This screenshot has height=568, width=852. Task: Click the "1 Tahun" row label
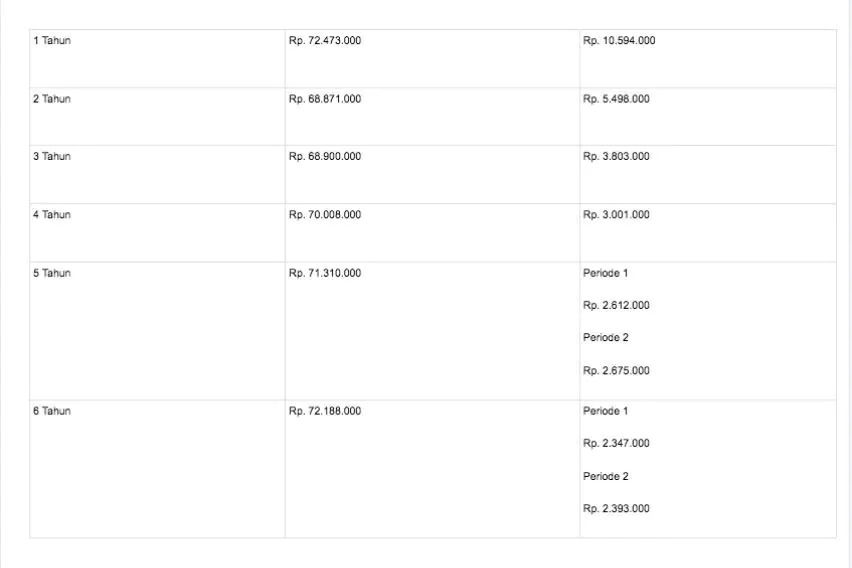pyautogui.click(x=51, y=41)
